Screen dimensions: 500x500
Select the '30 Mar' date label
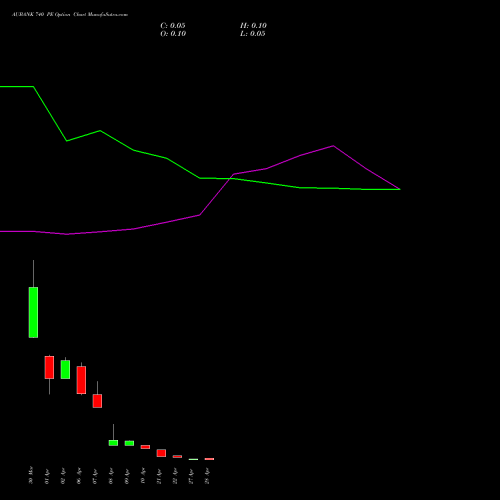click(31, 475)
